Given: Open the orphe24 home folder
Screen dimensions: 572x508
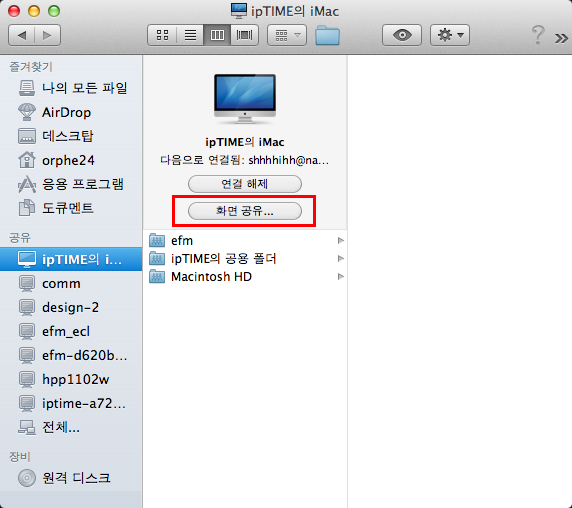Looking at the screenshot, I should (x=71, y=160).
